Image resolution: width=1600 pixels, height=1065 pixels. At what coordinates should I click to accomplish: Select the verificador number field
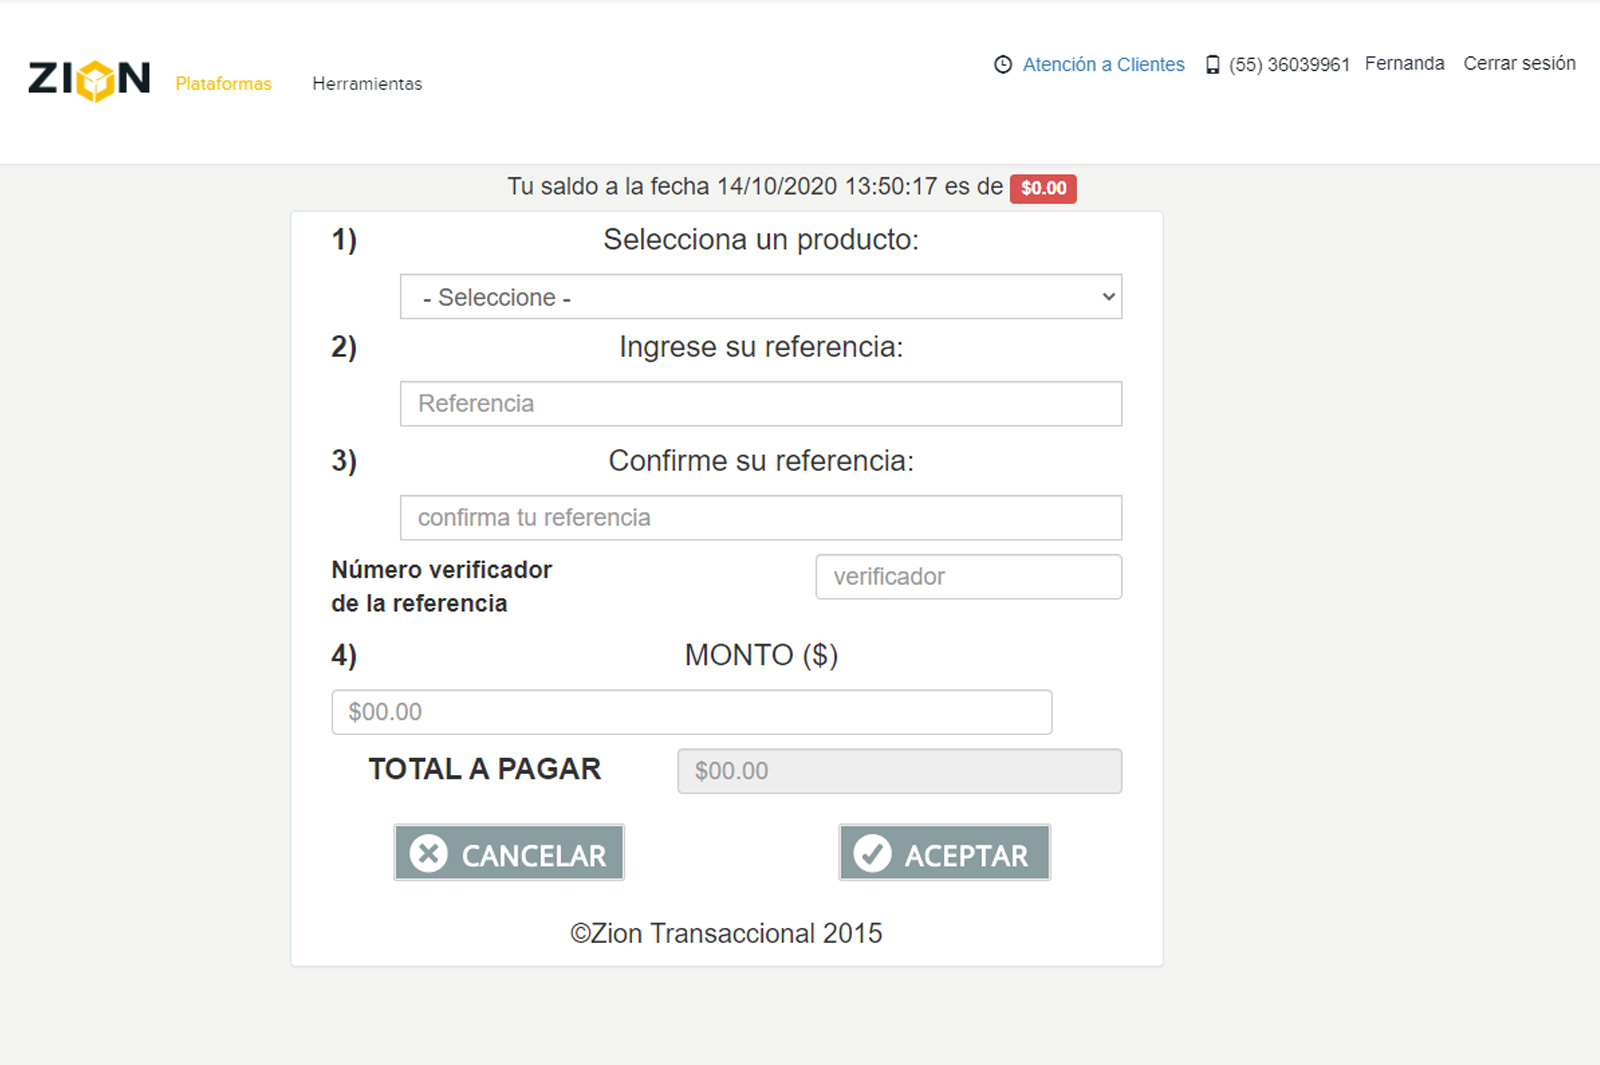(x=968, y=577)
